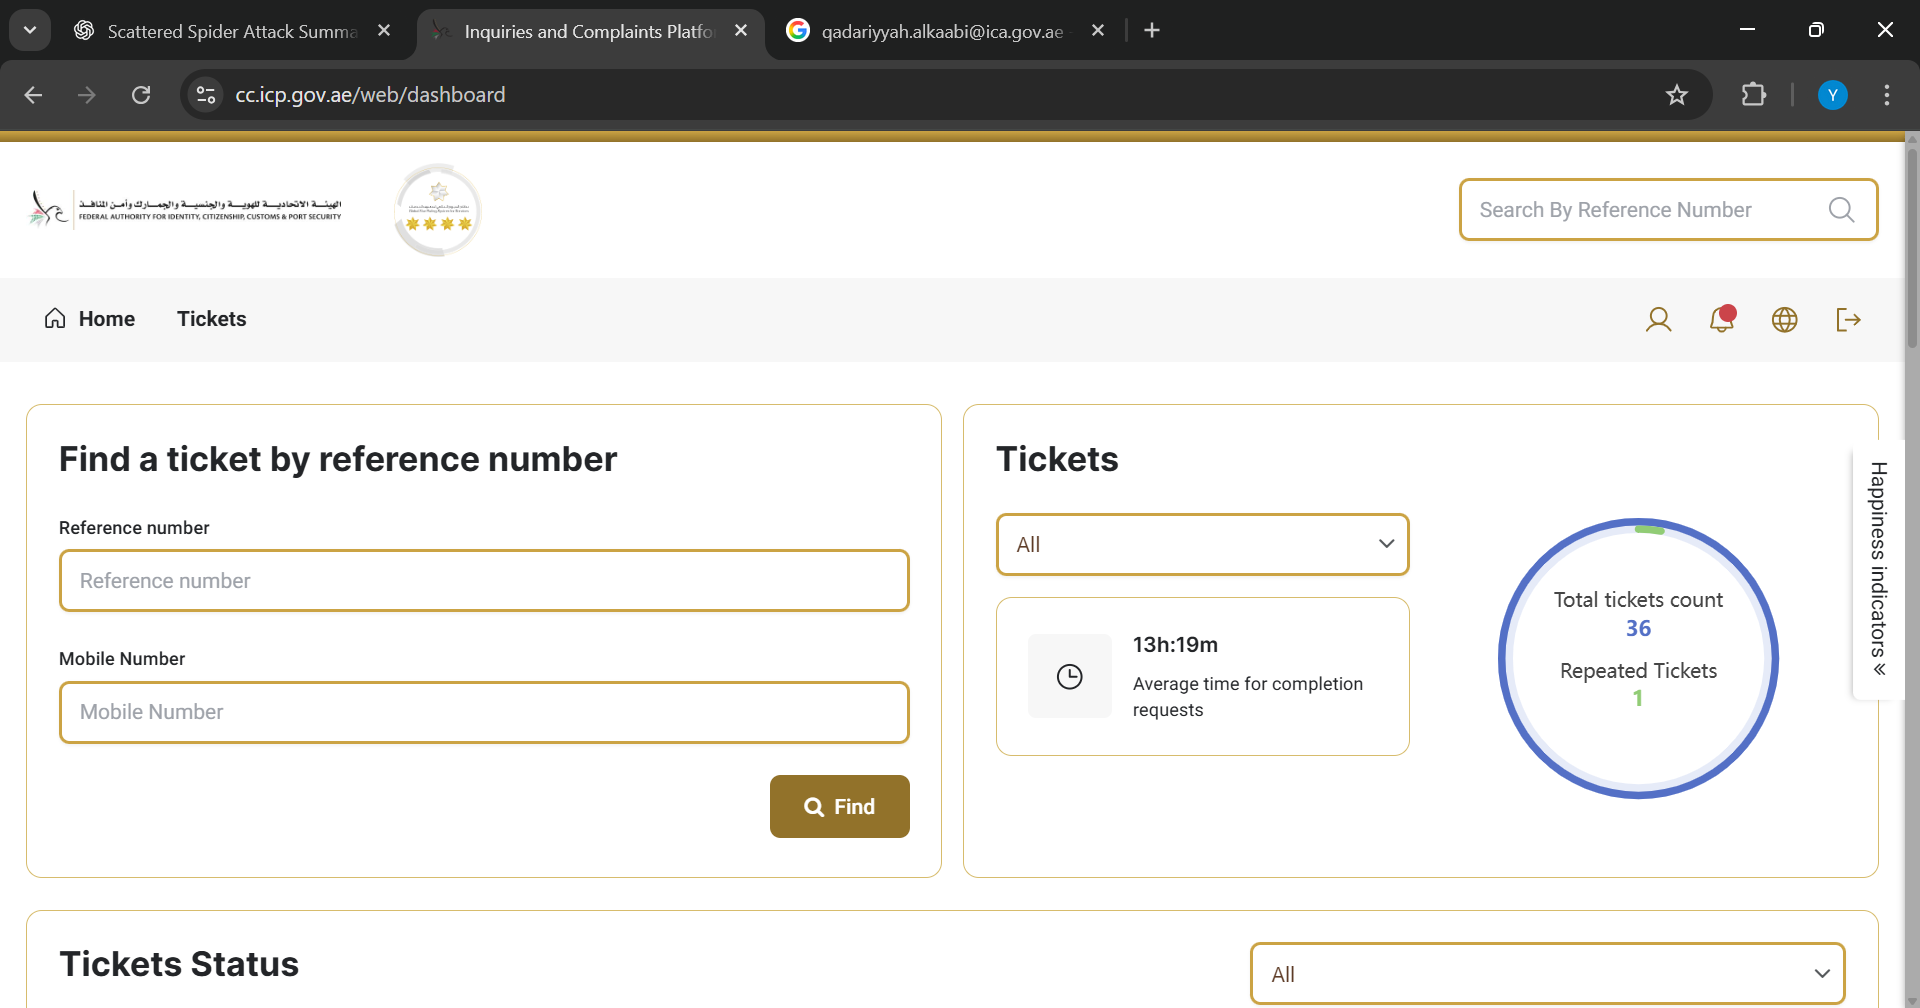The image size is (1920, 1008).
Task: Expand the Tickets 'All' filter dropdown
Action: tap(1203, 545)
